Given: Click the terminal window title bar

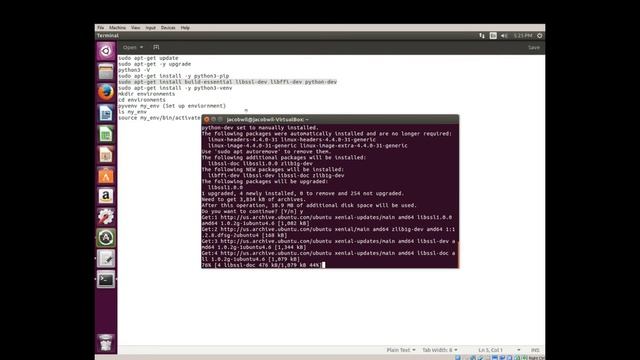Looking at the screenshot, I should 330,119.
